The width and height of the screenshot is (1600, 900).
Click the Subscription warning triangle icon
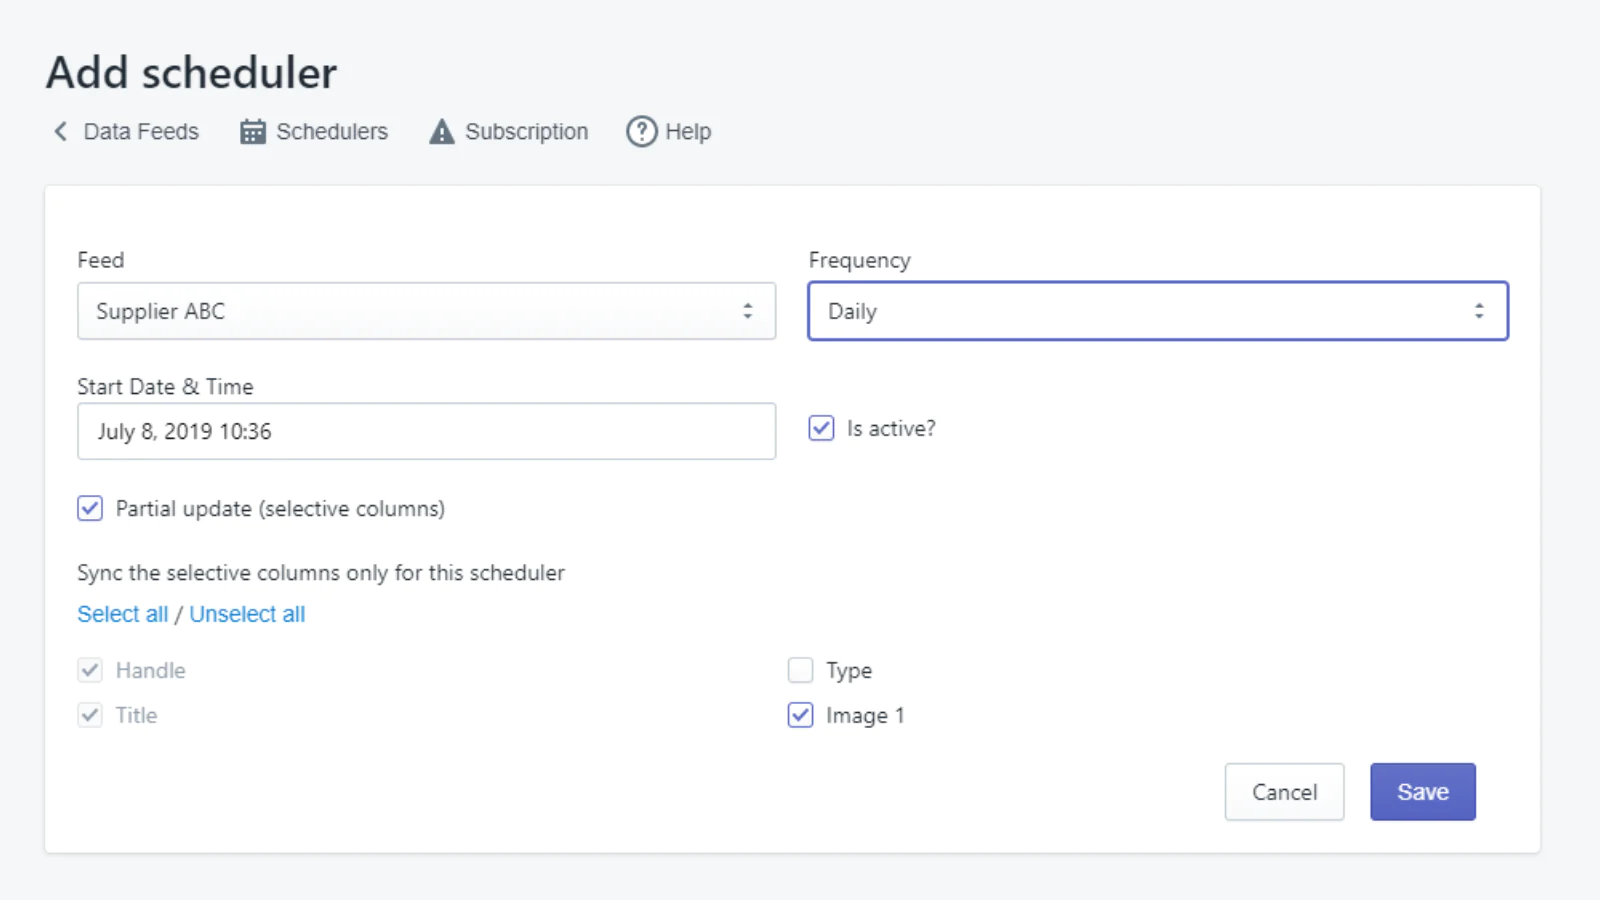(x=441, y=132)
